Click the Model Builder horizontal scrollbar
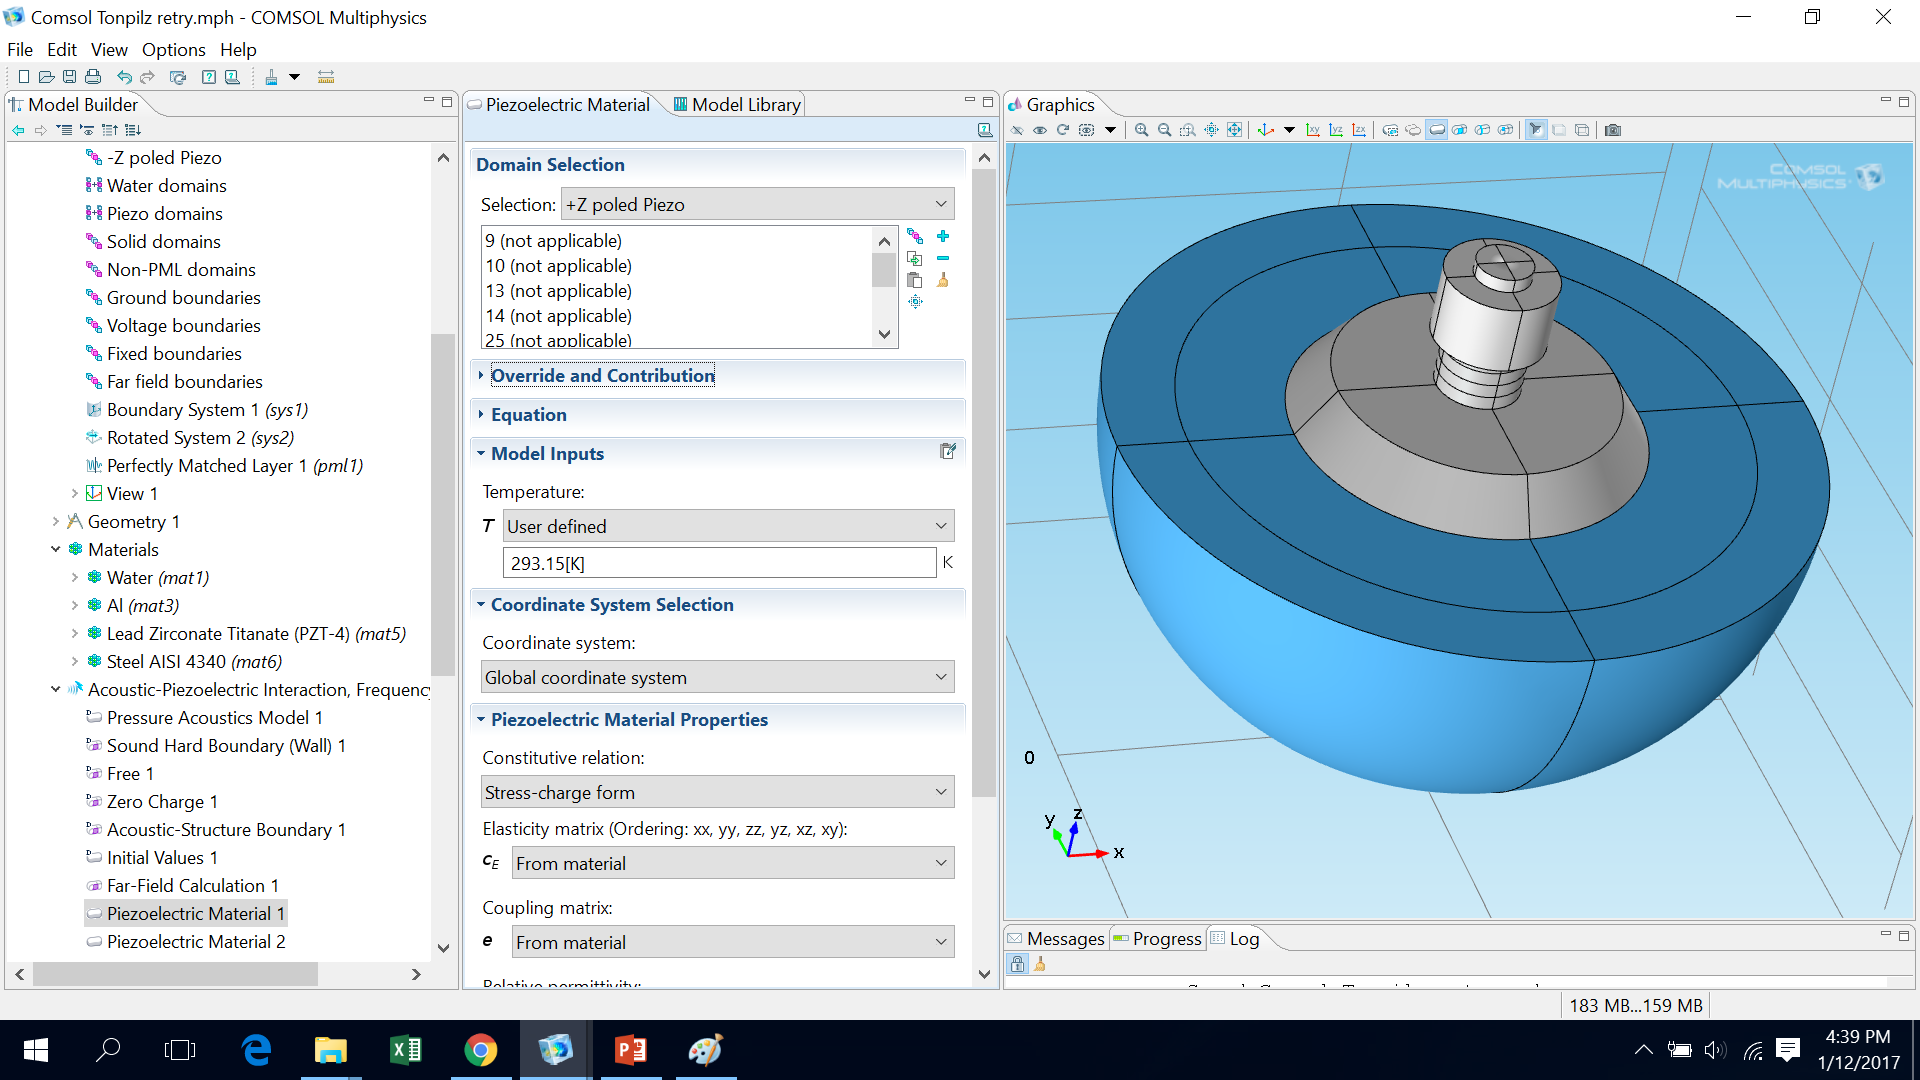Screen dimensions: 1920x1080 (x=175, y=973)
